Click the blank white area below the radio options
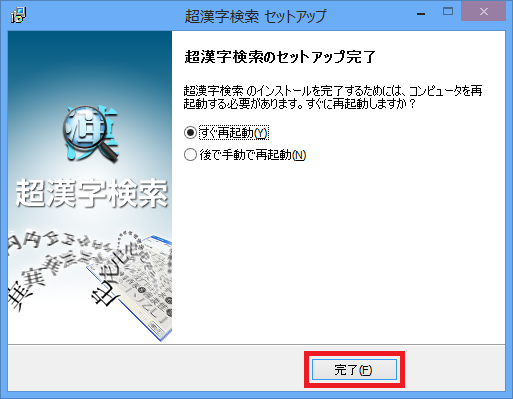The height and width of the screenshot is (399, 513). coord(338,253)
